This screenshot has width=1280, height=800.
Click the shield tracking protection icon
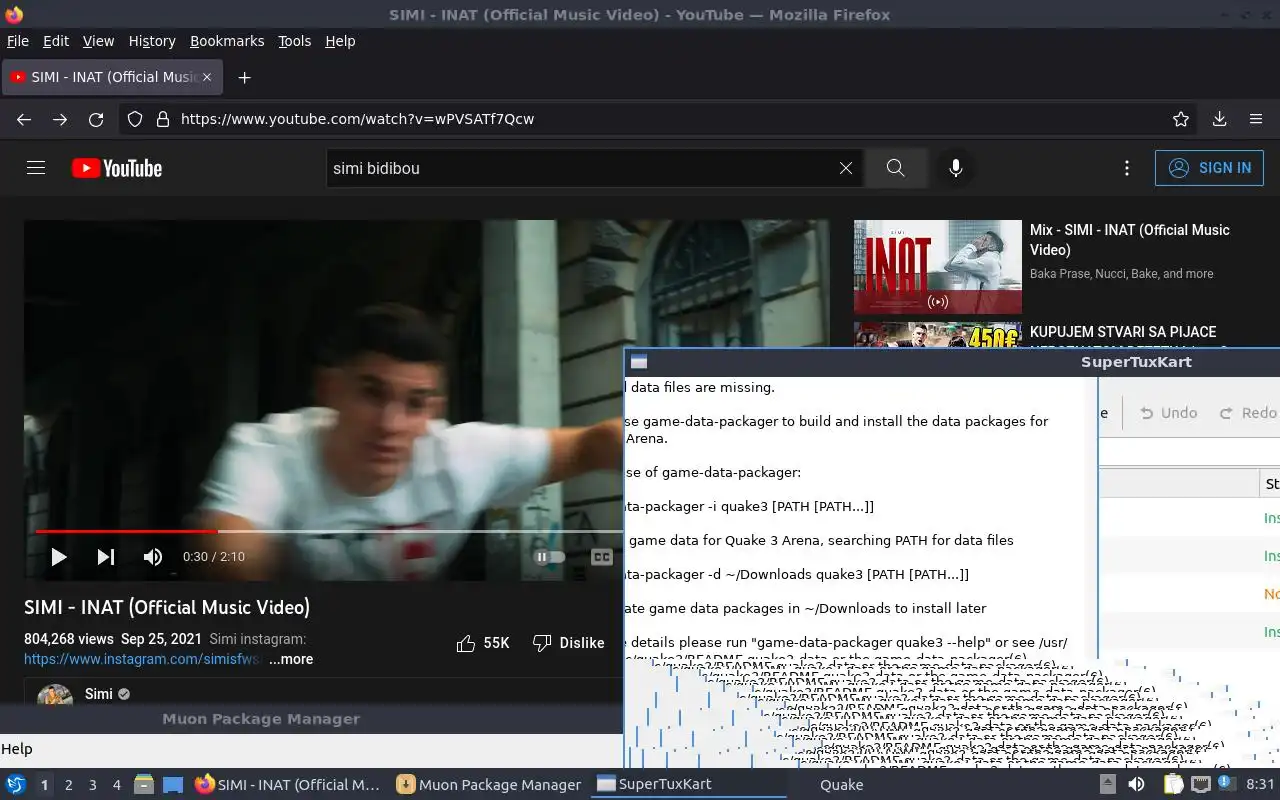coord(135,119)
